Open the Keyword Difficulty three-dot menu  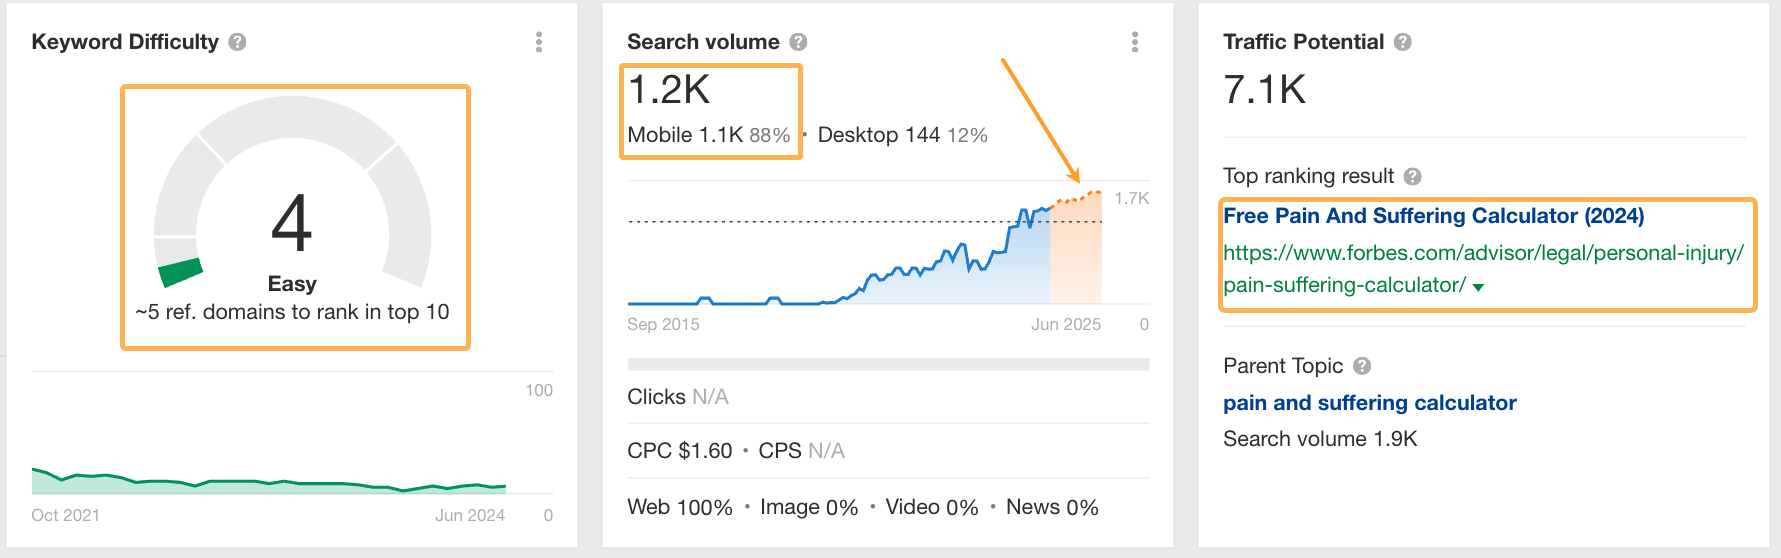(x=539, y=42)
